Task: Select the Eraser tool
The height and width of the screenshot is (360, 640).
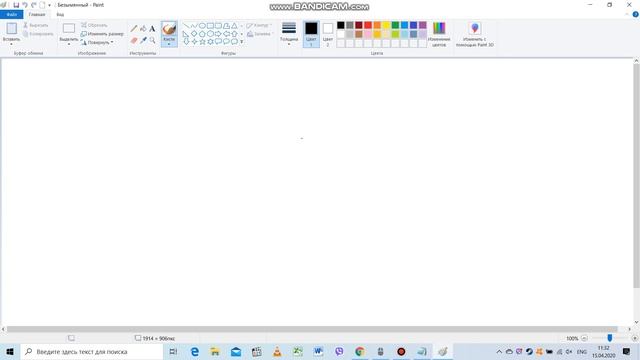Action: click(x=134, y=40)
